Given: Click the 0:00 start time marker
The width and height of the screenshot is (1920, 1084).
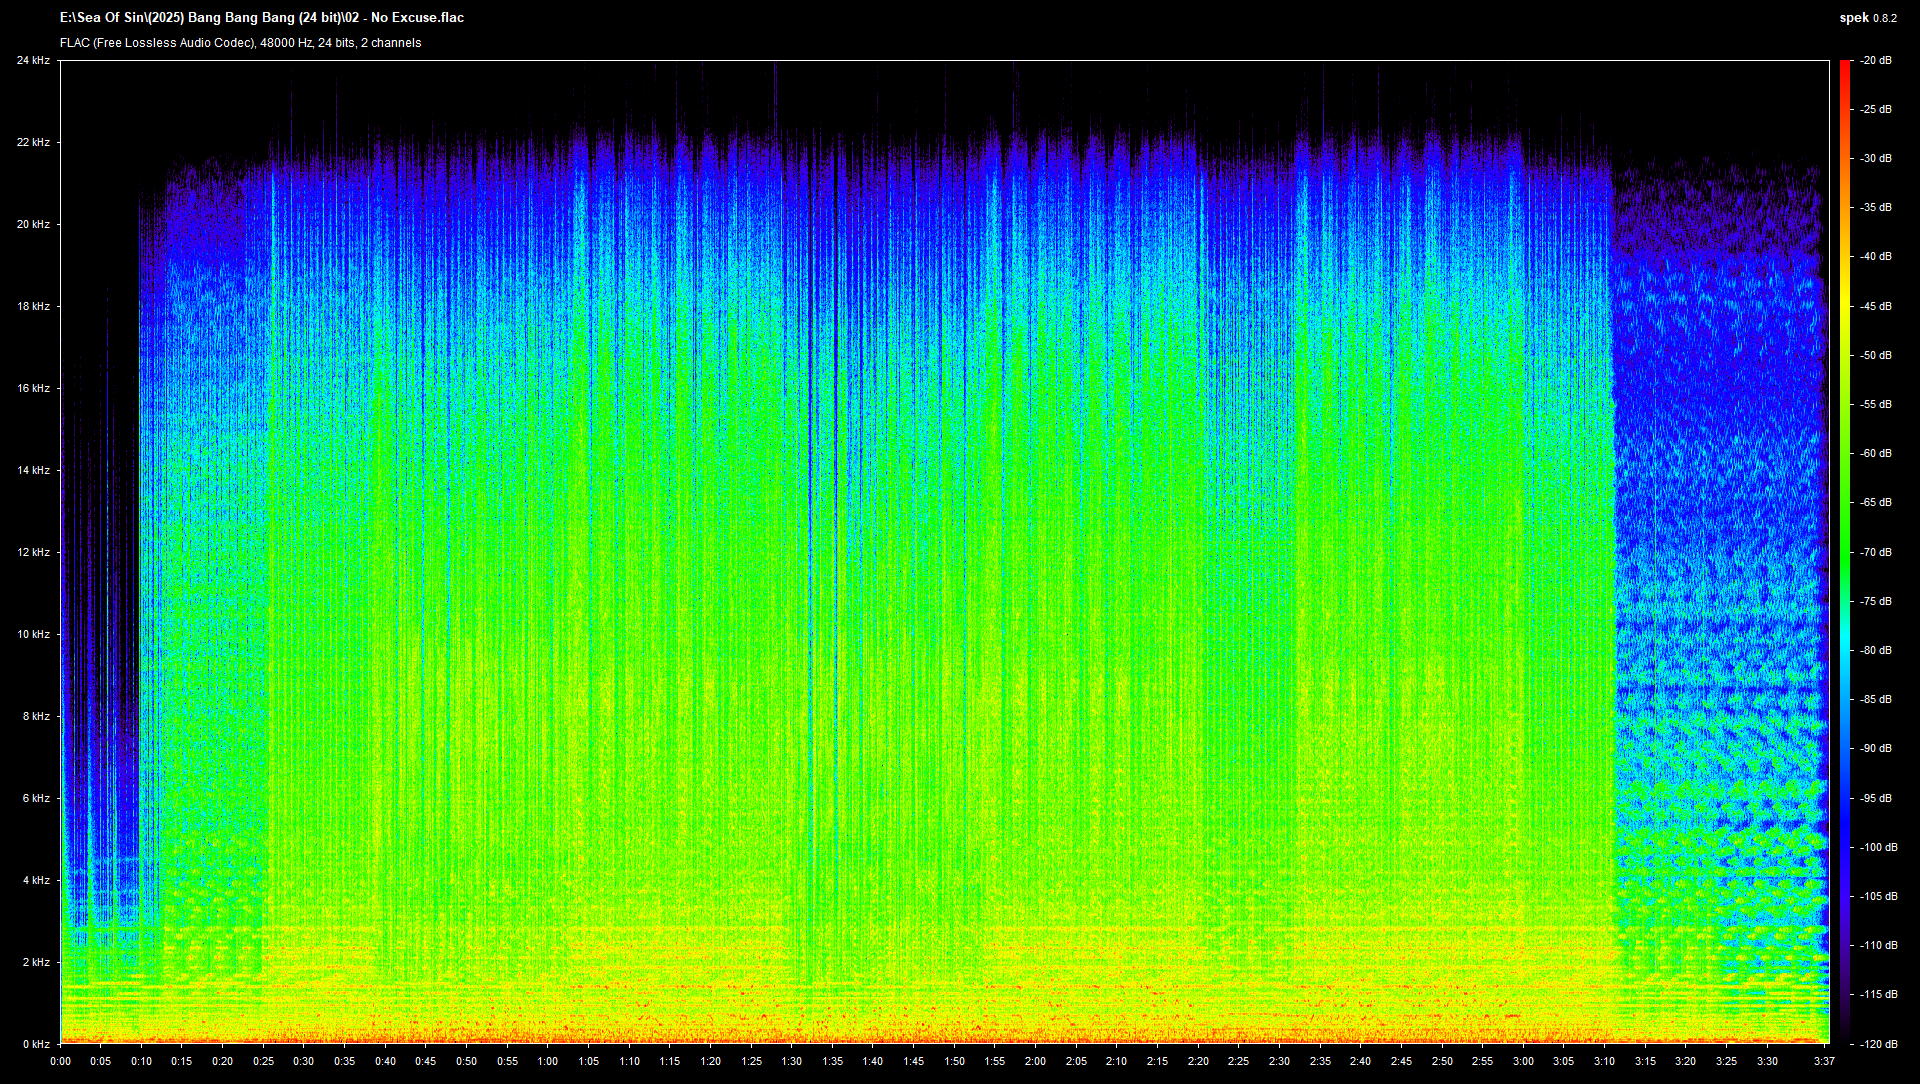Looking at the screenshot, I should (x=60, y=1061).
